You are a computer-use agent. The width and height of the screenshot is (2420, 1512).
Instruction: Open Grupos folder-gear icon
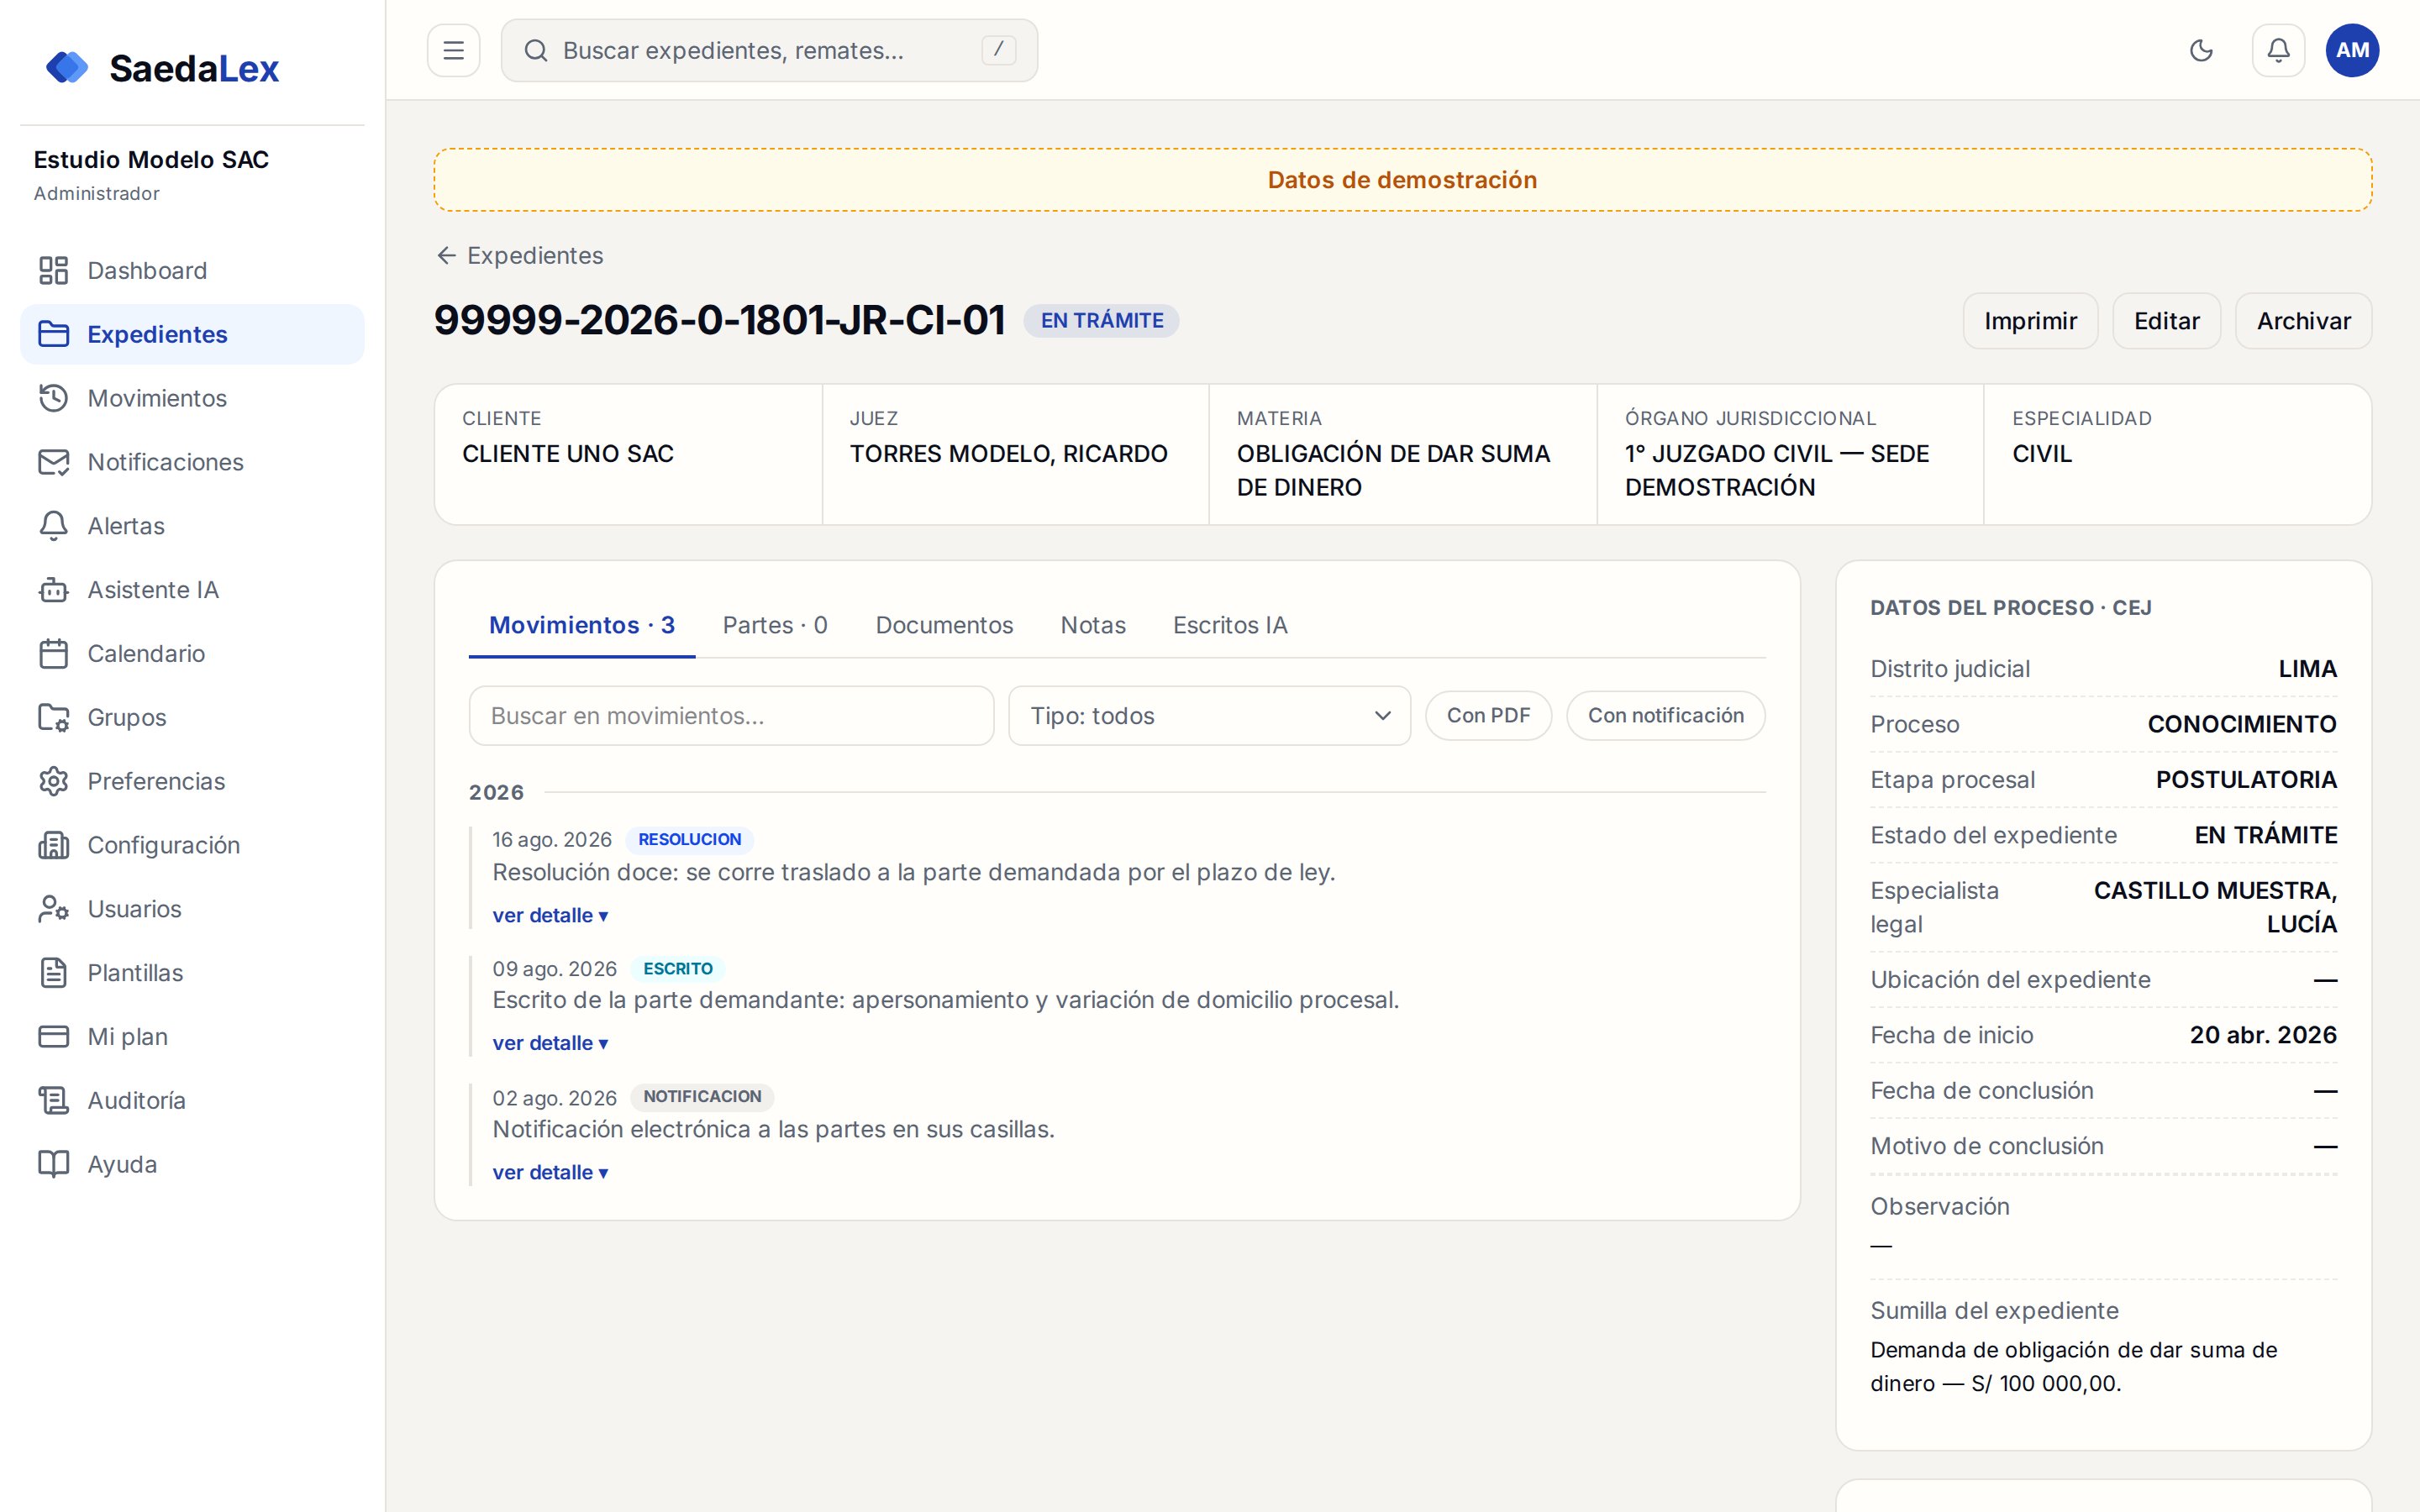click(x=53, y=718)
